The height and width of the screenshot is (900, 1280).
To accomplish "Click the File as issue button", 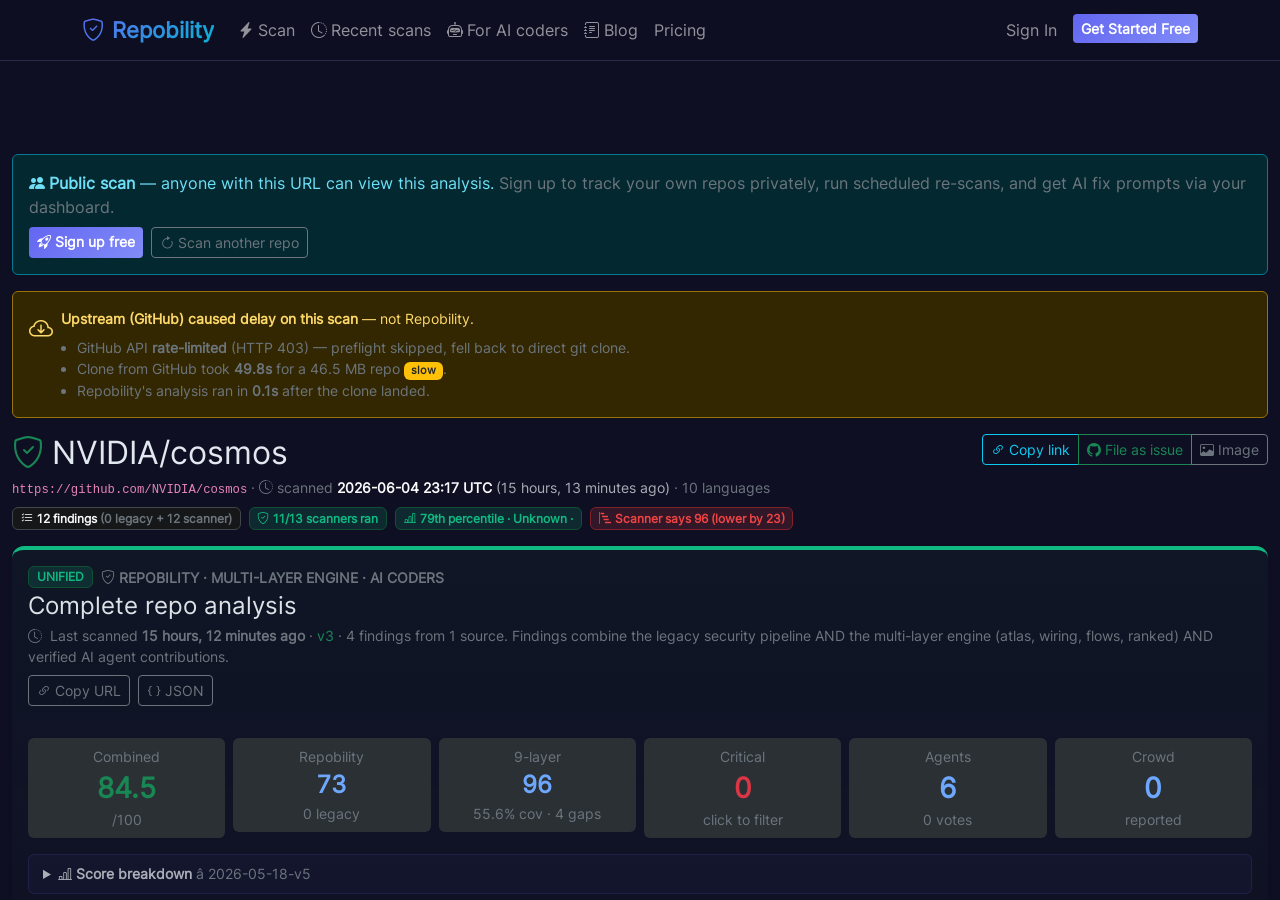I will point(1135,450).
